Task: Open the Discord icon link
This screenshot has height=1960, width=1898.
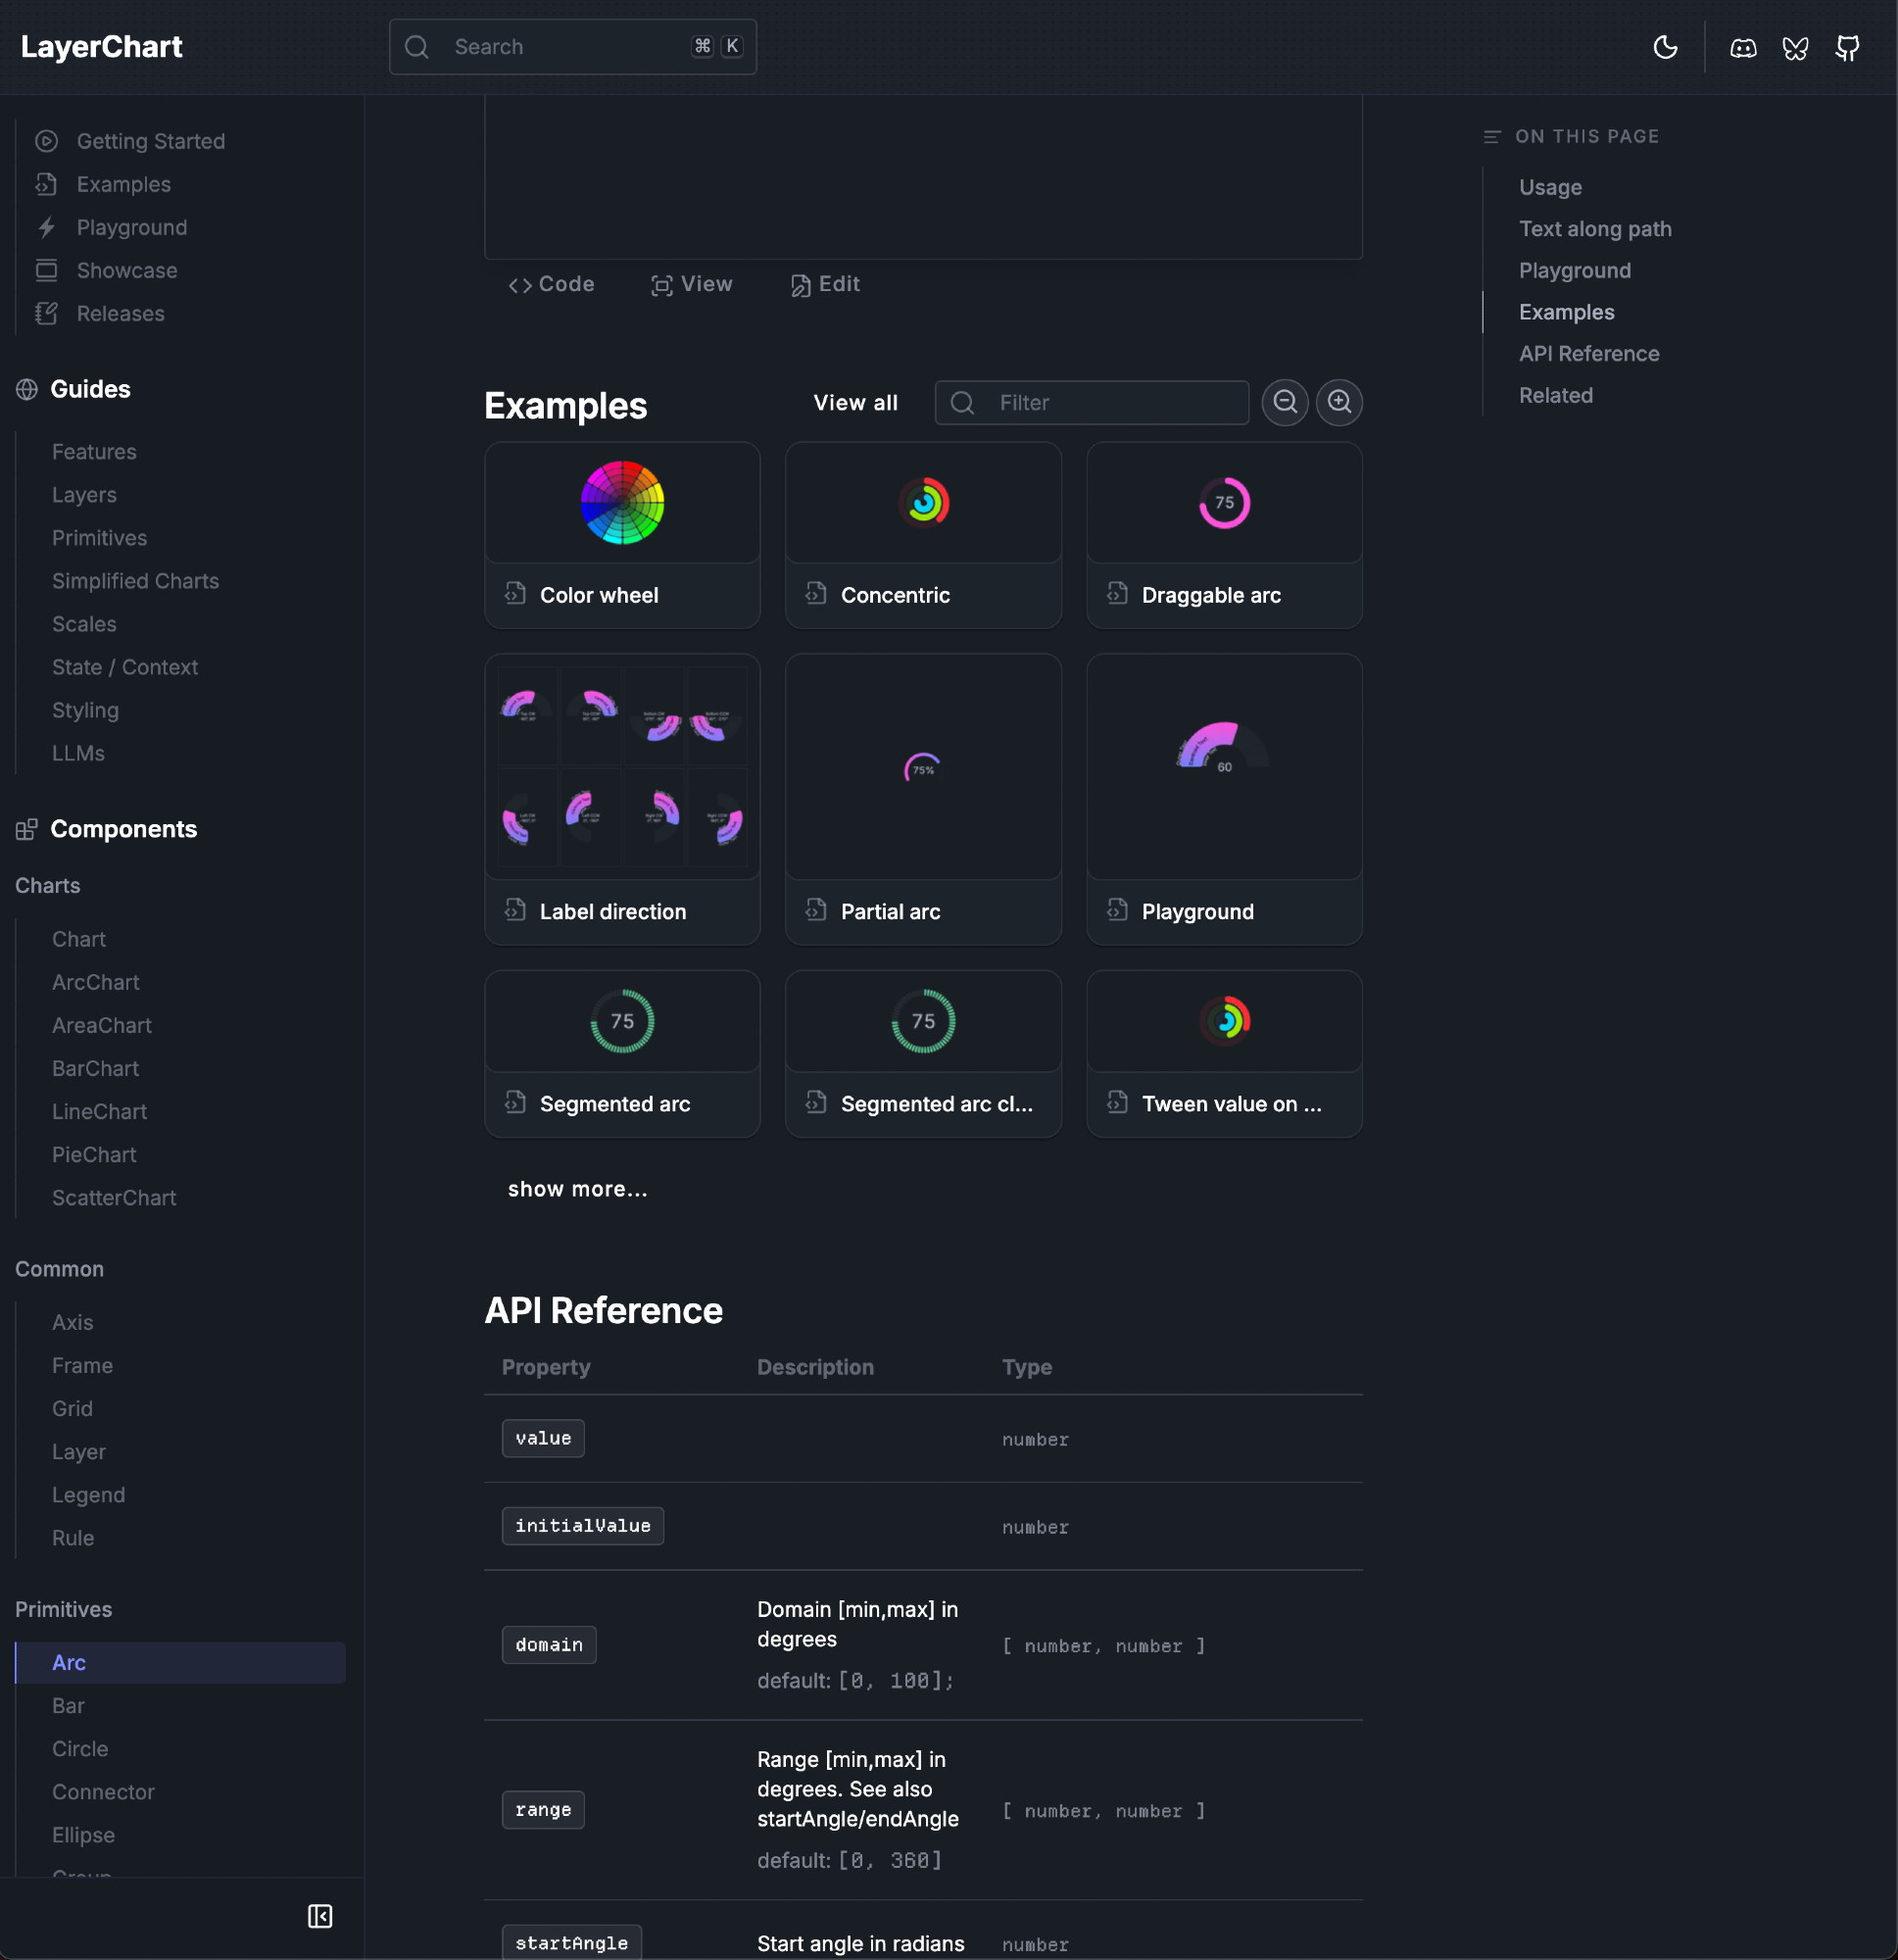Action: click(1743, 47)
